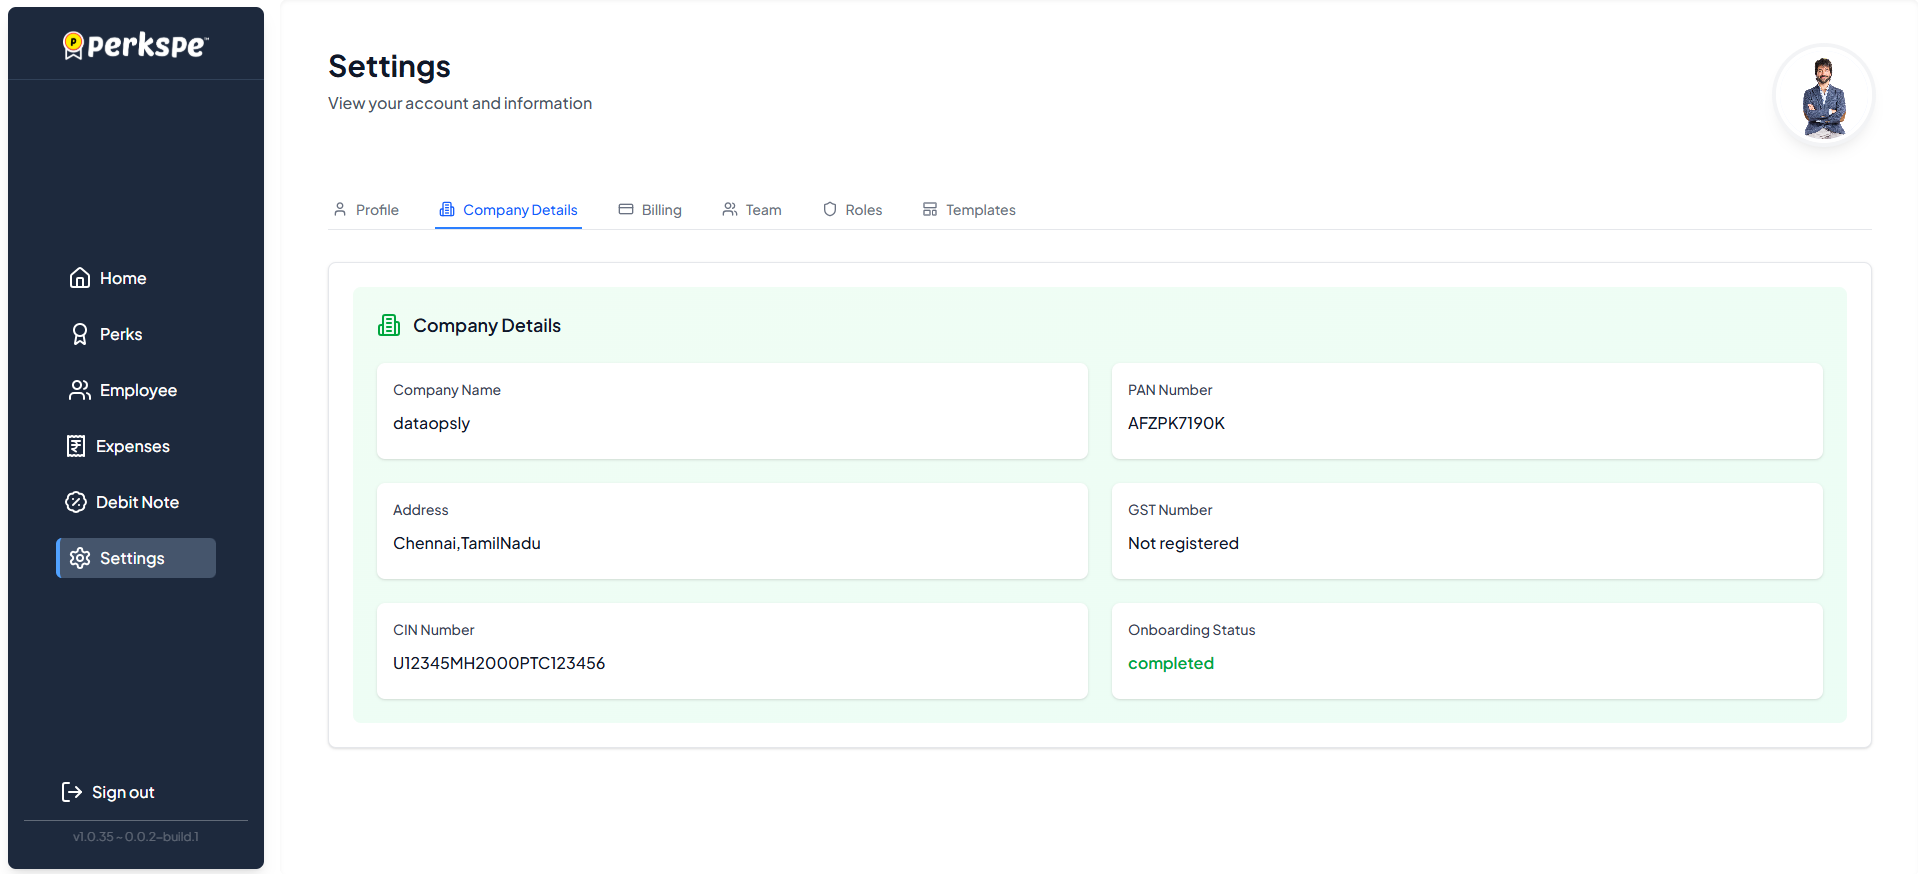Click the Settings gear icon

coord(80,558)
